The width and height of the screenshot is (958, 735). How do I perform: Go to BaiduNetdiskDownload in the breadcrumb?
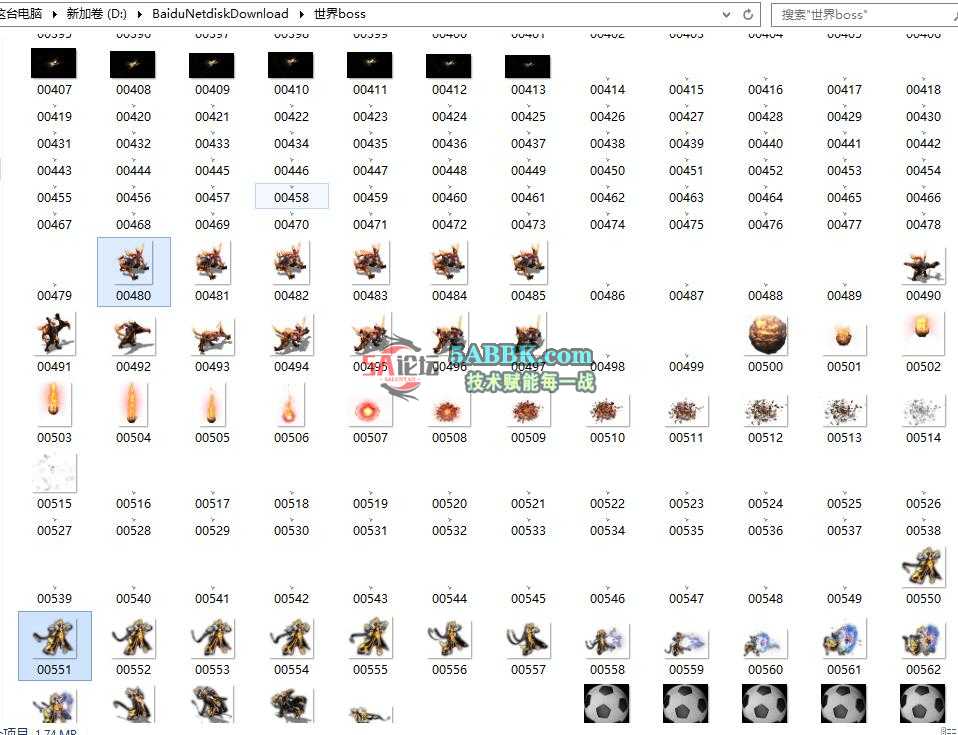(x=220, y=14)
